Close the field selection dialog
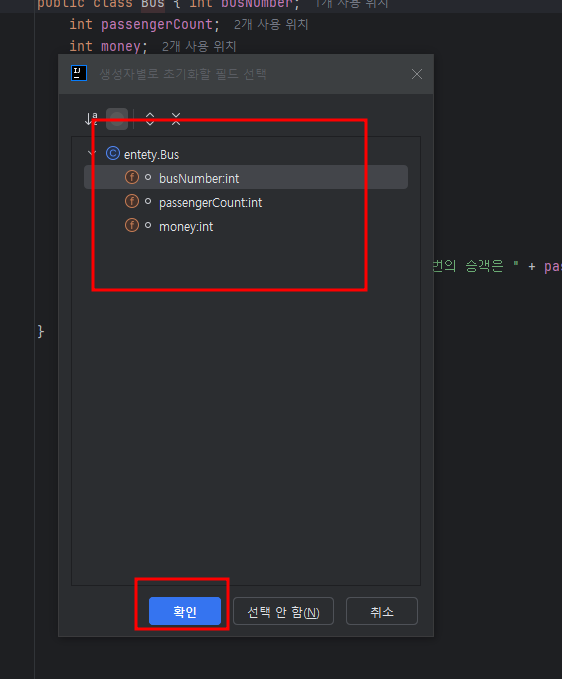The width and height of the screenshot is (562, 679). [417, 74]
